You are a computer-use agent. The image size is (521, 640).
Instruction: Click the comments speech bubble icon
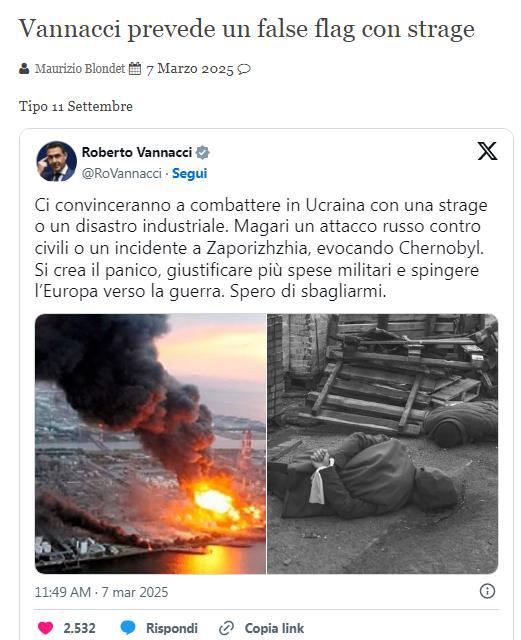pos(244,69)
